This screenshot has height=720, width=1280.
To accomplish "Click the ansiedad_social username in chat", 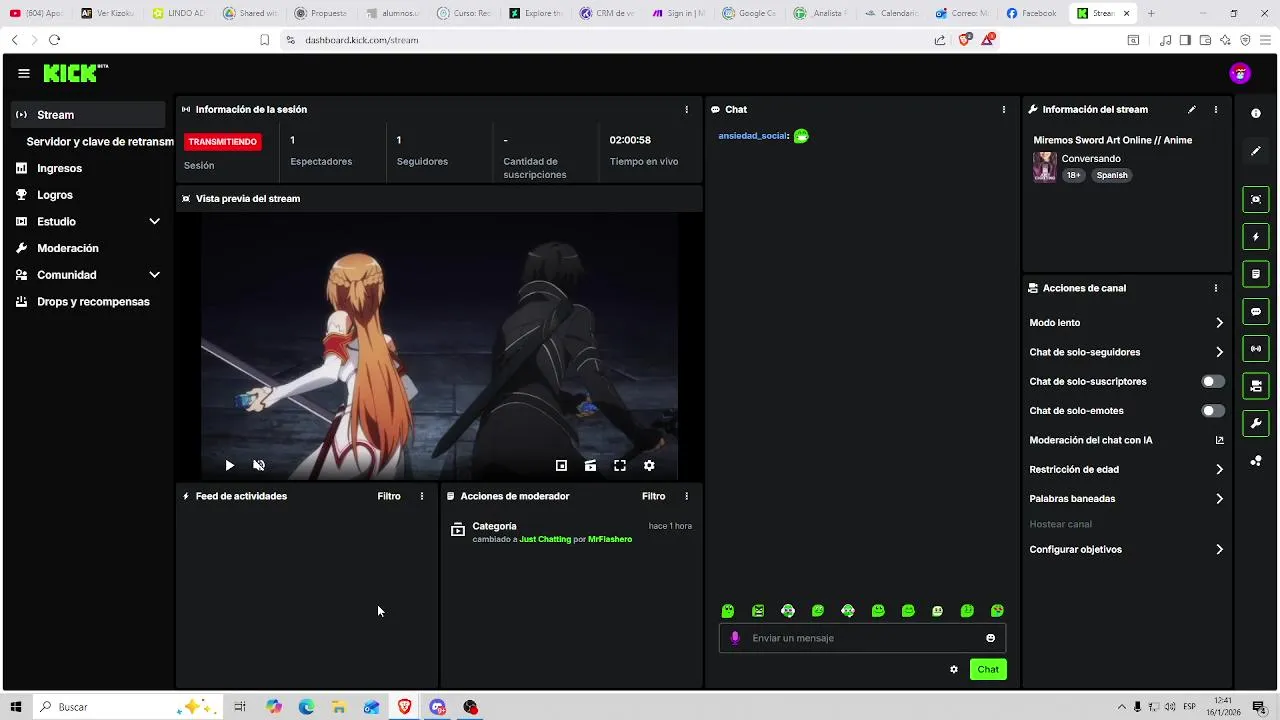I will pos(753,136).
